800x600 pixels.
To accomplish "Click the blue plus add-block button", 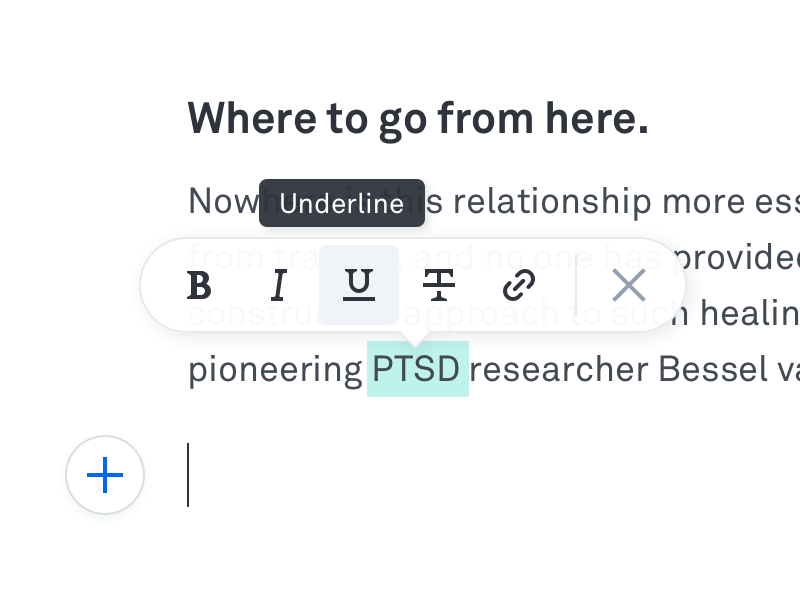I will [x=105, y=475].
